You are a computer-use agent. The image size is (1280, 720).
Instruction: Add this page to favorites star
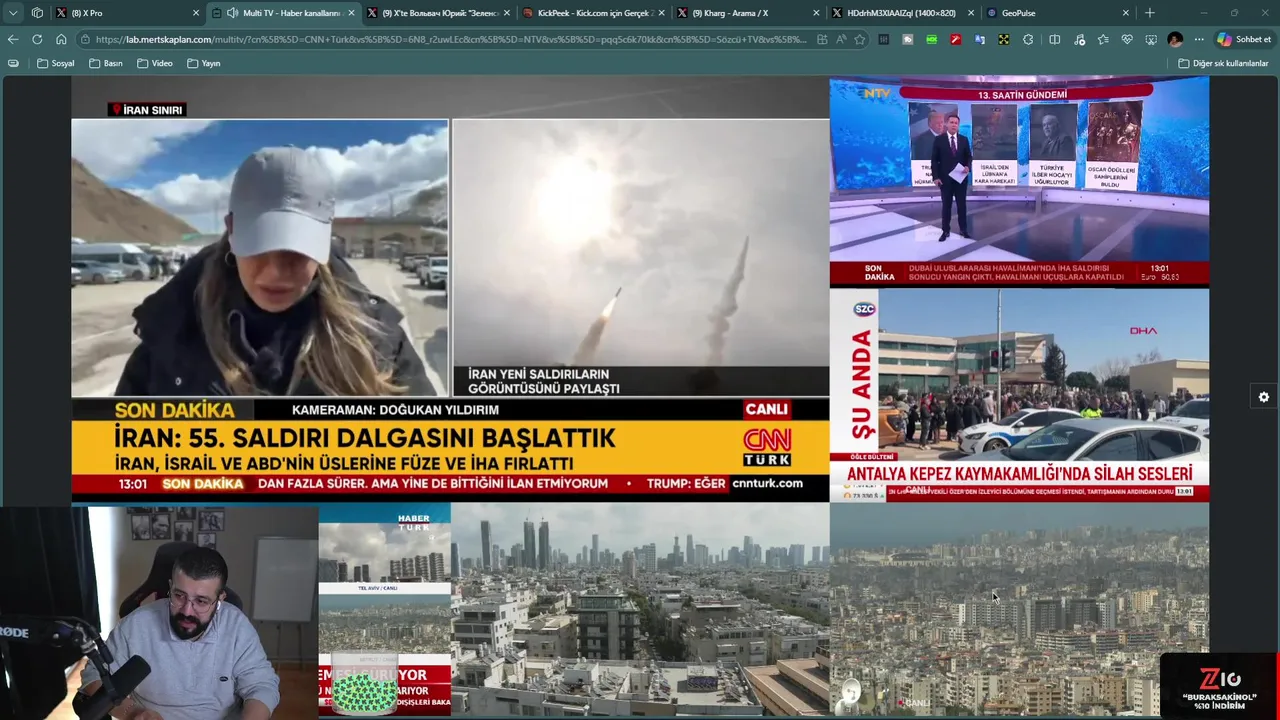click(x=860, y=39)
